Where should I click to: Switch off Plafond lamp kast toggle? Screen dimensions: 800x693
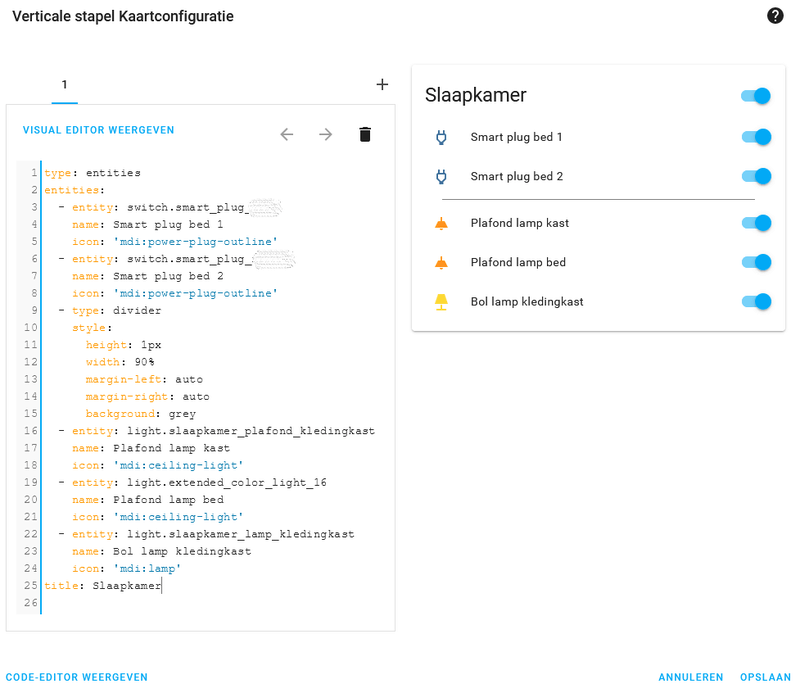coord(756,223)
